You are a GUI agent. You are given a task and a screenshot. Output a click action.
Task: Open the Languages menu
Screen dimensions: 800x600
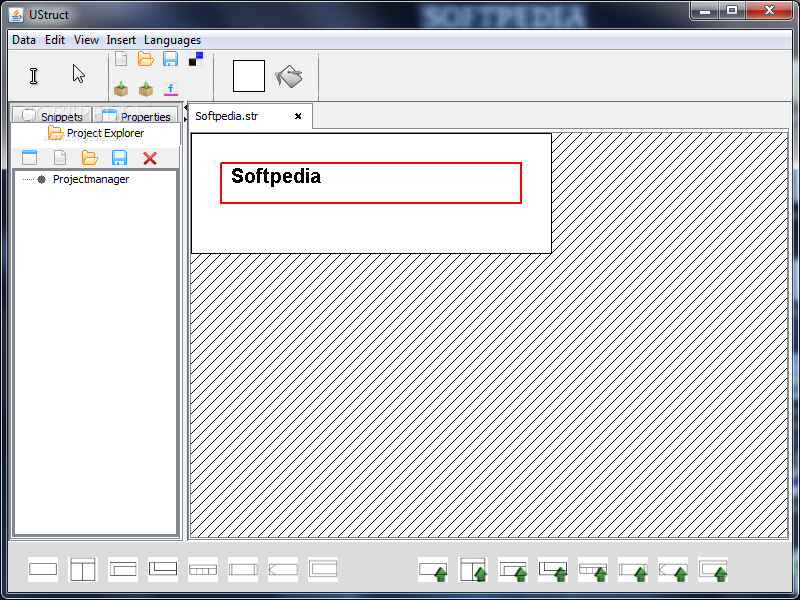point(172,40)
